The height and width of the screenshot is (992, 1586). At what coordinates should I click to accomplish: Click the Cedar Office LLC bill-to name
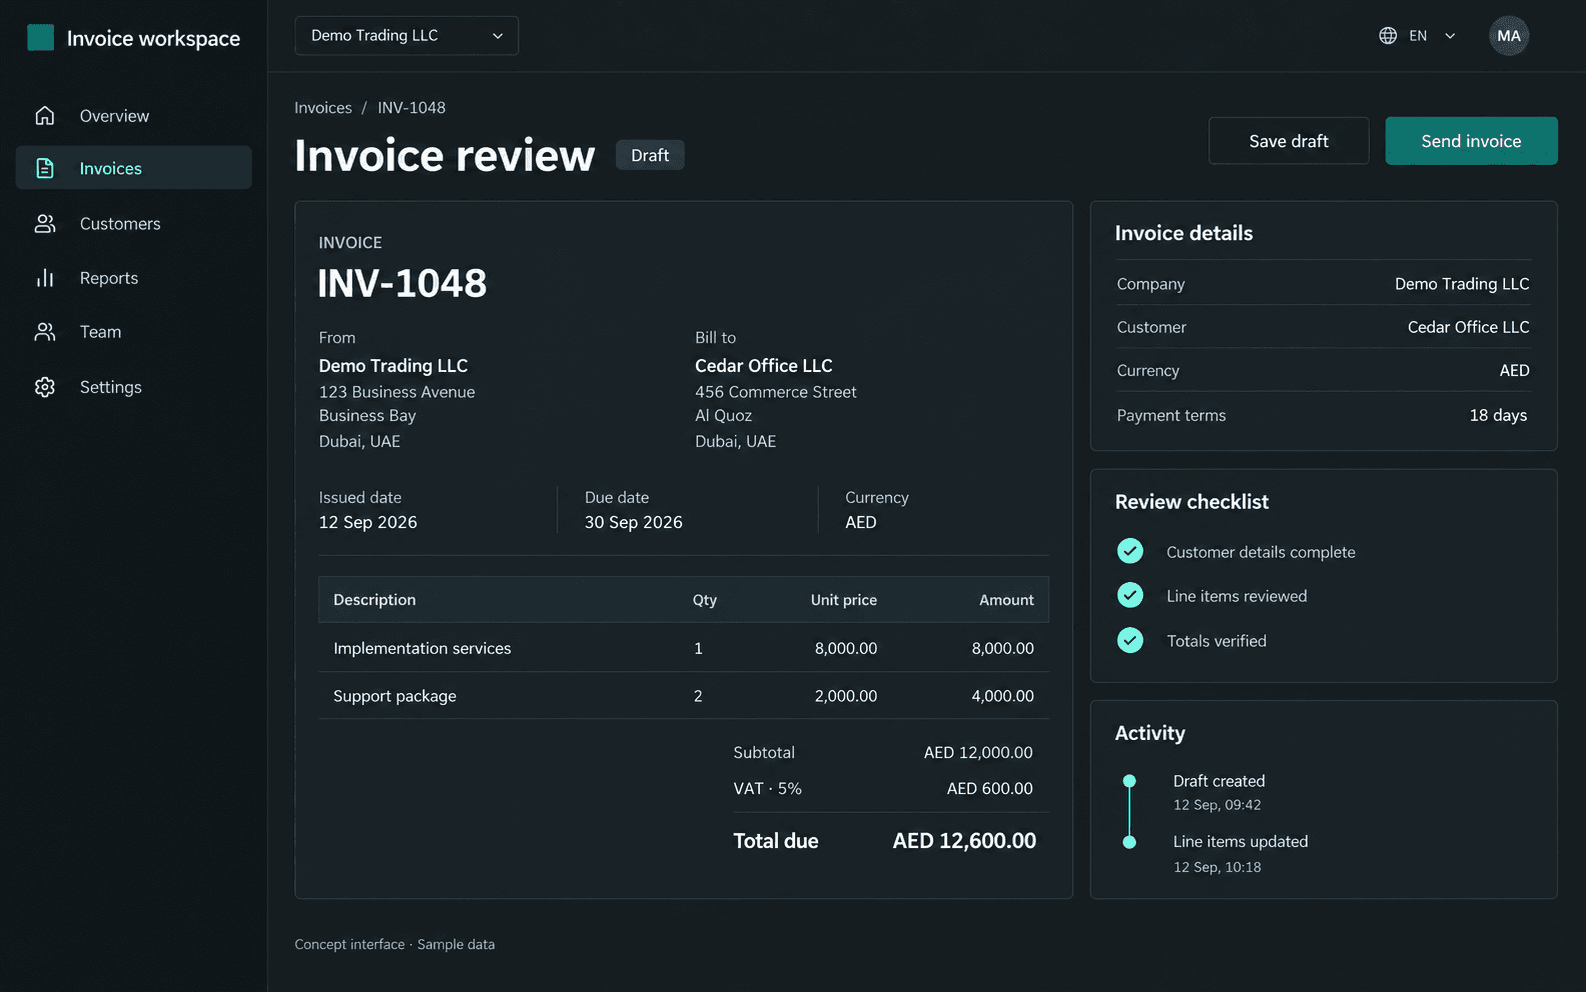coord(764,366)
